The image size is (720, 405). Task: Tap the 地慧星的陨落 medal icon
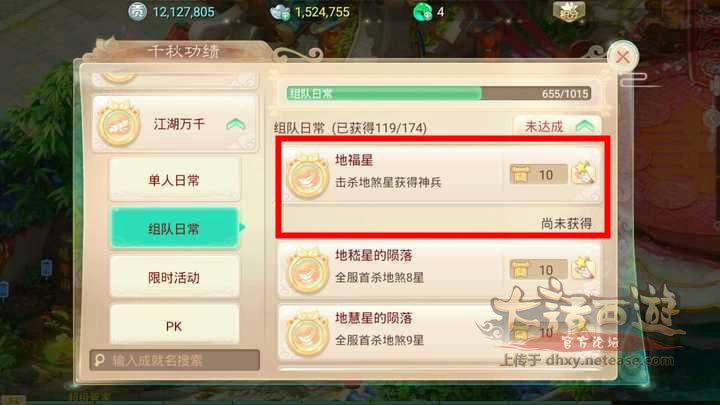tap(307, 334)
